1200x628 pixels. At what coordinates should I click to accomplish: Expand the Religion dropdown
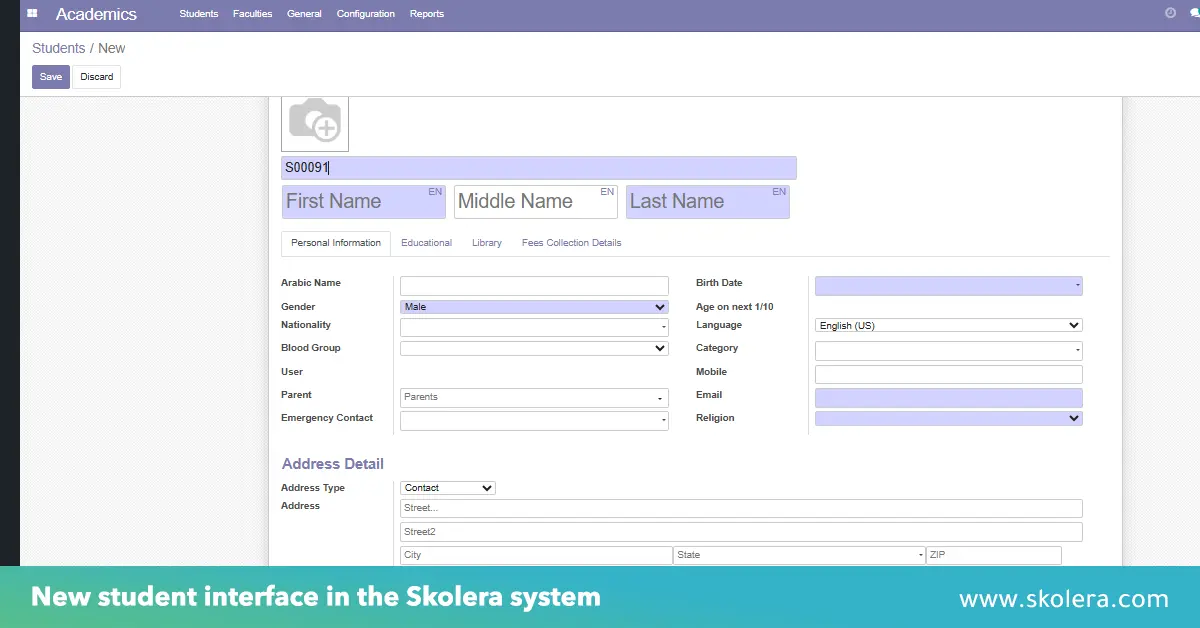pos(948,417)
